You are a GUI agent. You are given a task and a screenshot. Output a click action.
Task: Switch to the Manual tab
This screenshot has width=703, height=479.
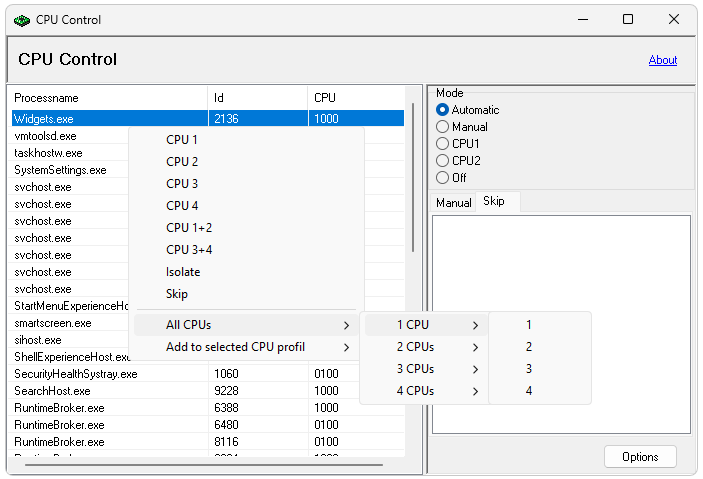tap(453, 203)
